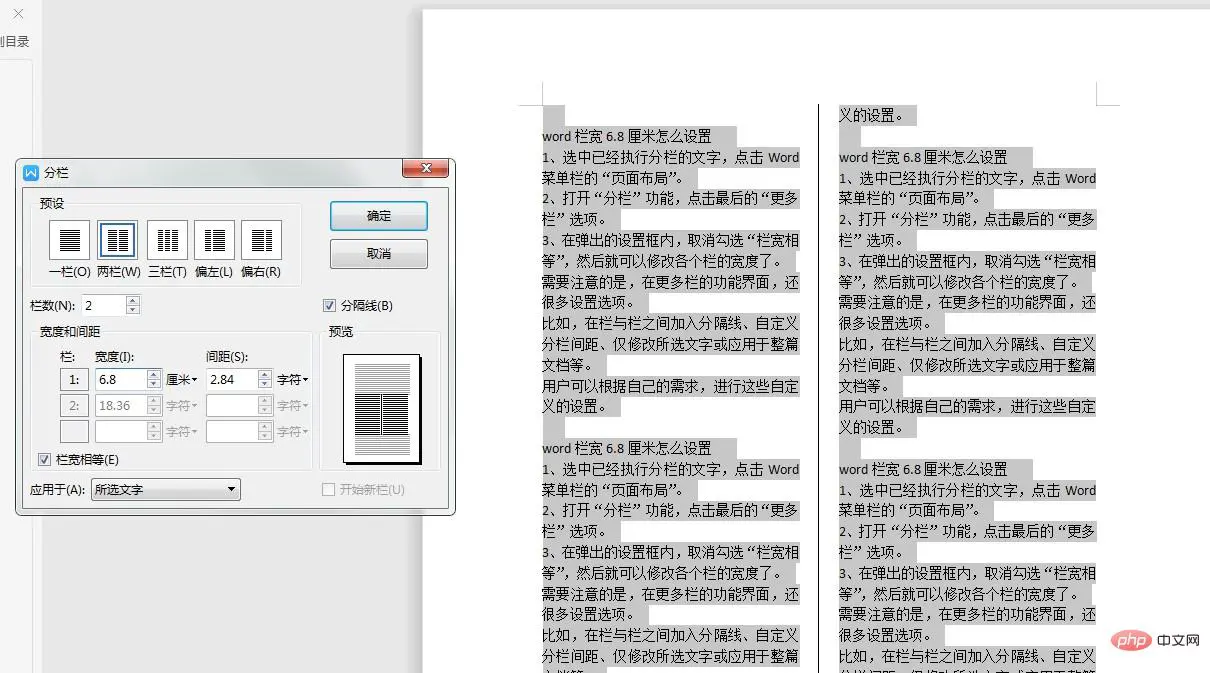Screen dimensions: 1210x673
Task: Uncheck the 栏宽相等(E) checkbox
Action: pos(44,459)
